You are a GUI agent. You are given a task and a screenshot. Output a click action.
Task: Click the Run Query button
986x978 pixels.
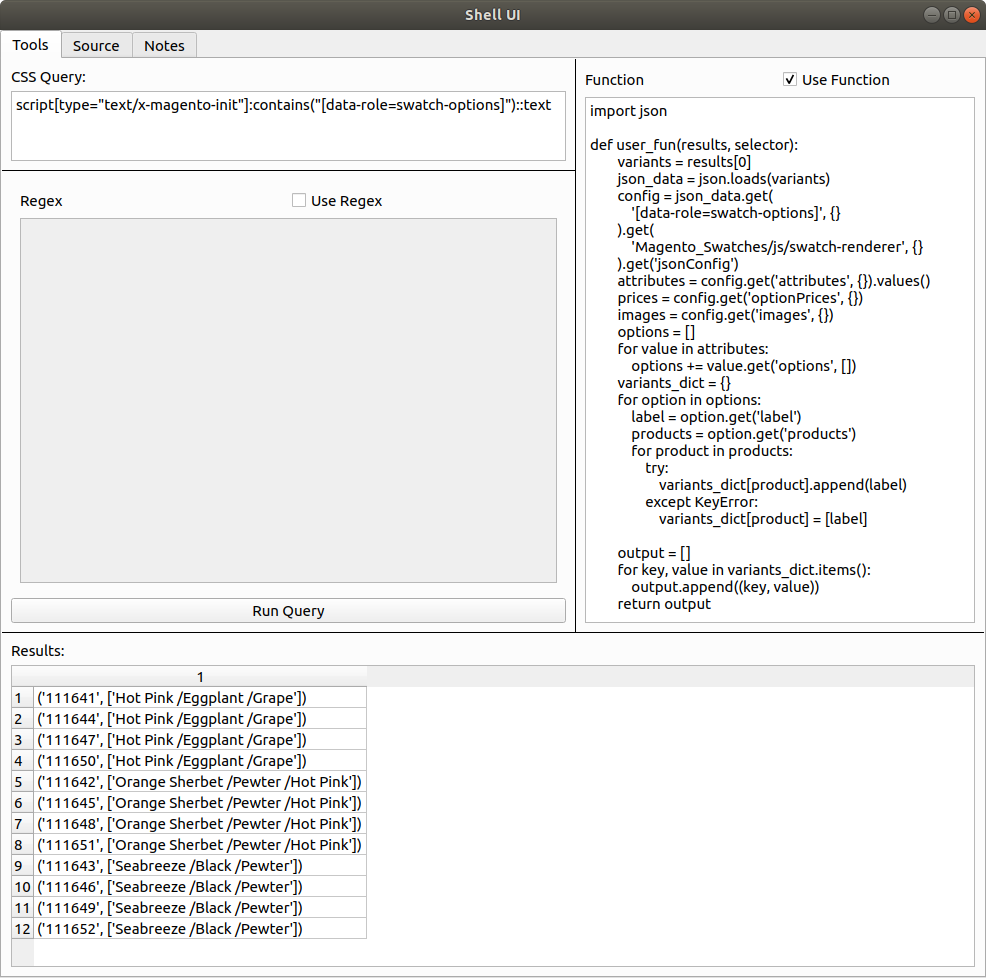pyautogui.click(x=287, y=610)
